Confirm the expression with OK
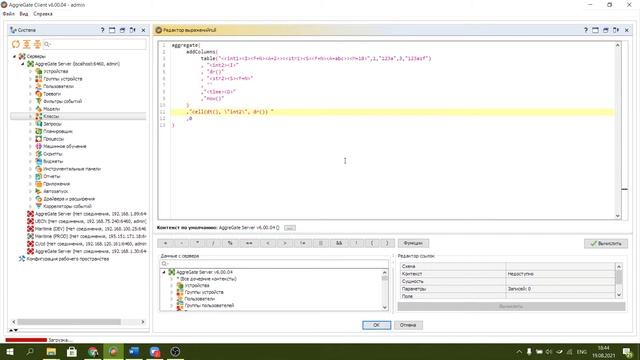The height and width of the screenshot is (360, 640). [x=376, y=325]
